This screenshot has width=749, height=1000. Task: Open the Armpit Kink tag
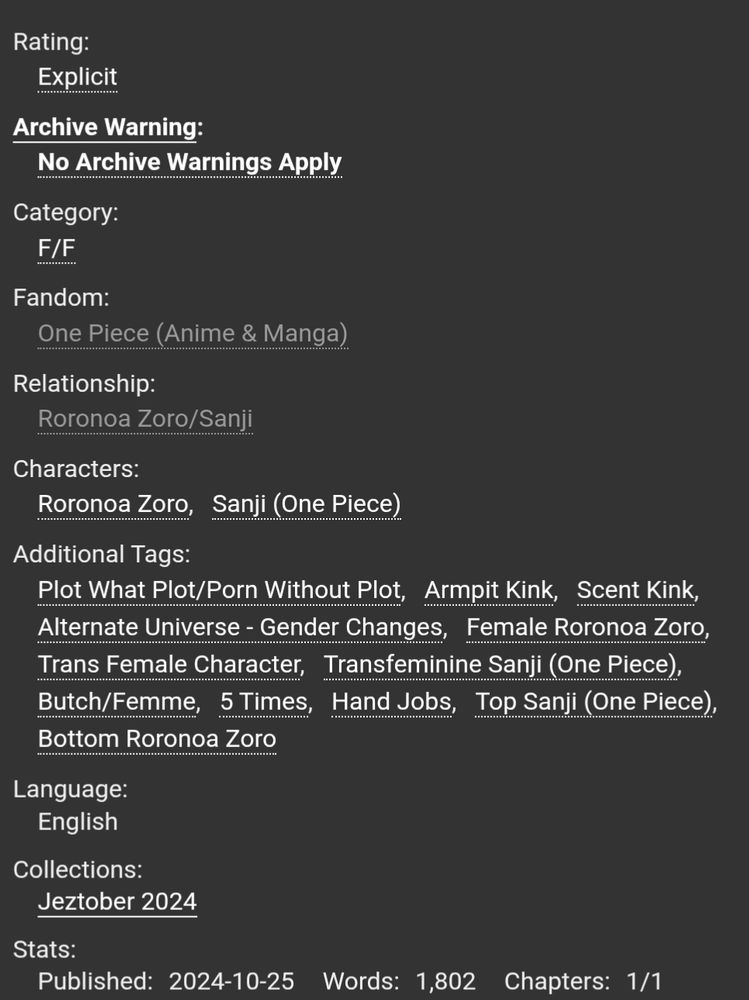point(488,590)
